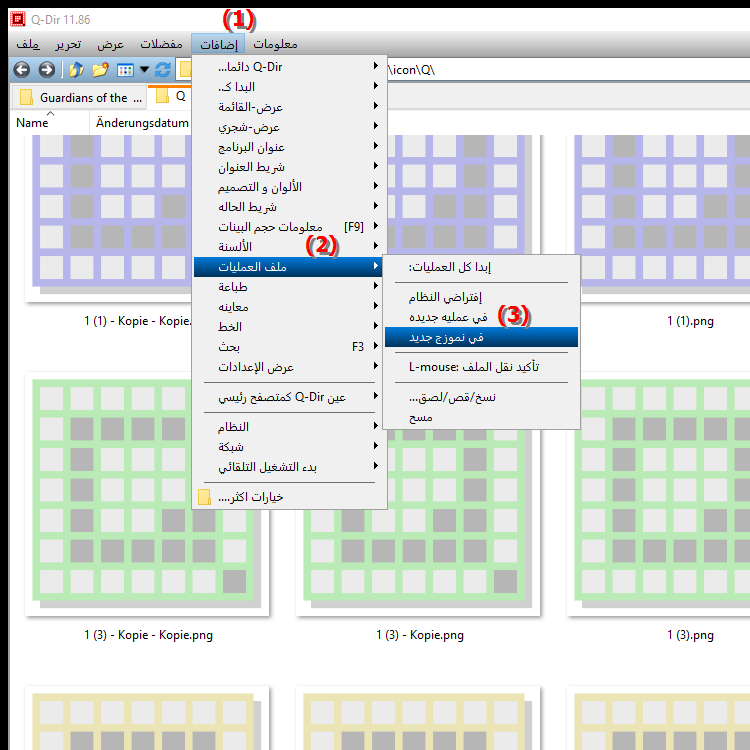Viewport: 750px width, 750px height.
Task: Switch to the Q folder tab
Action: point(171,96)
